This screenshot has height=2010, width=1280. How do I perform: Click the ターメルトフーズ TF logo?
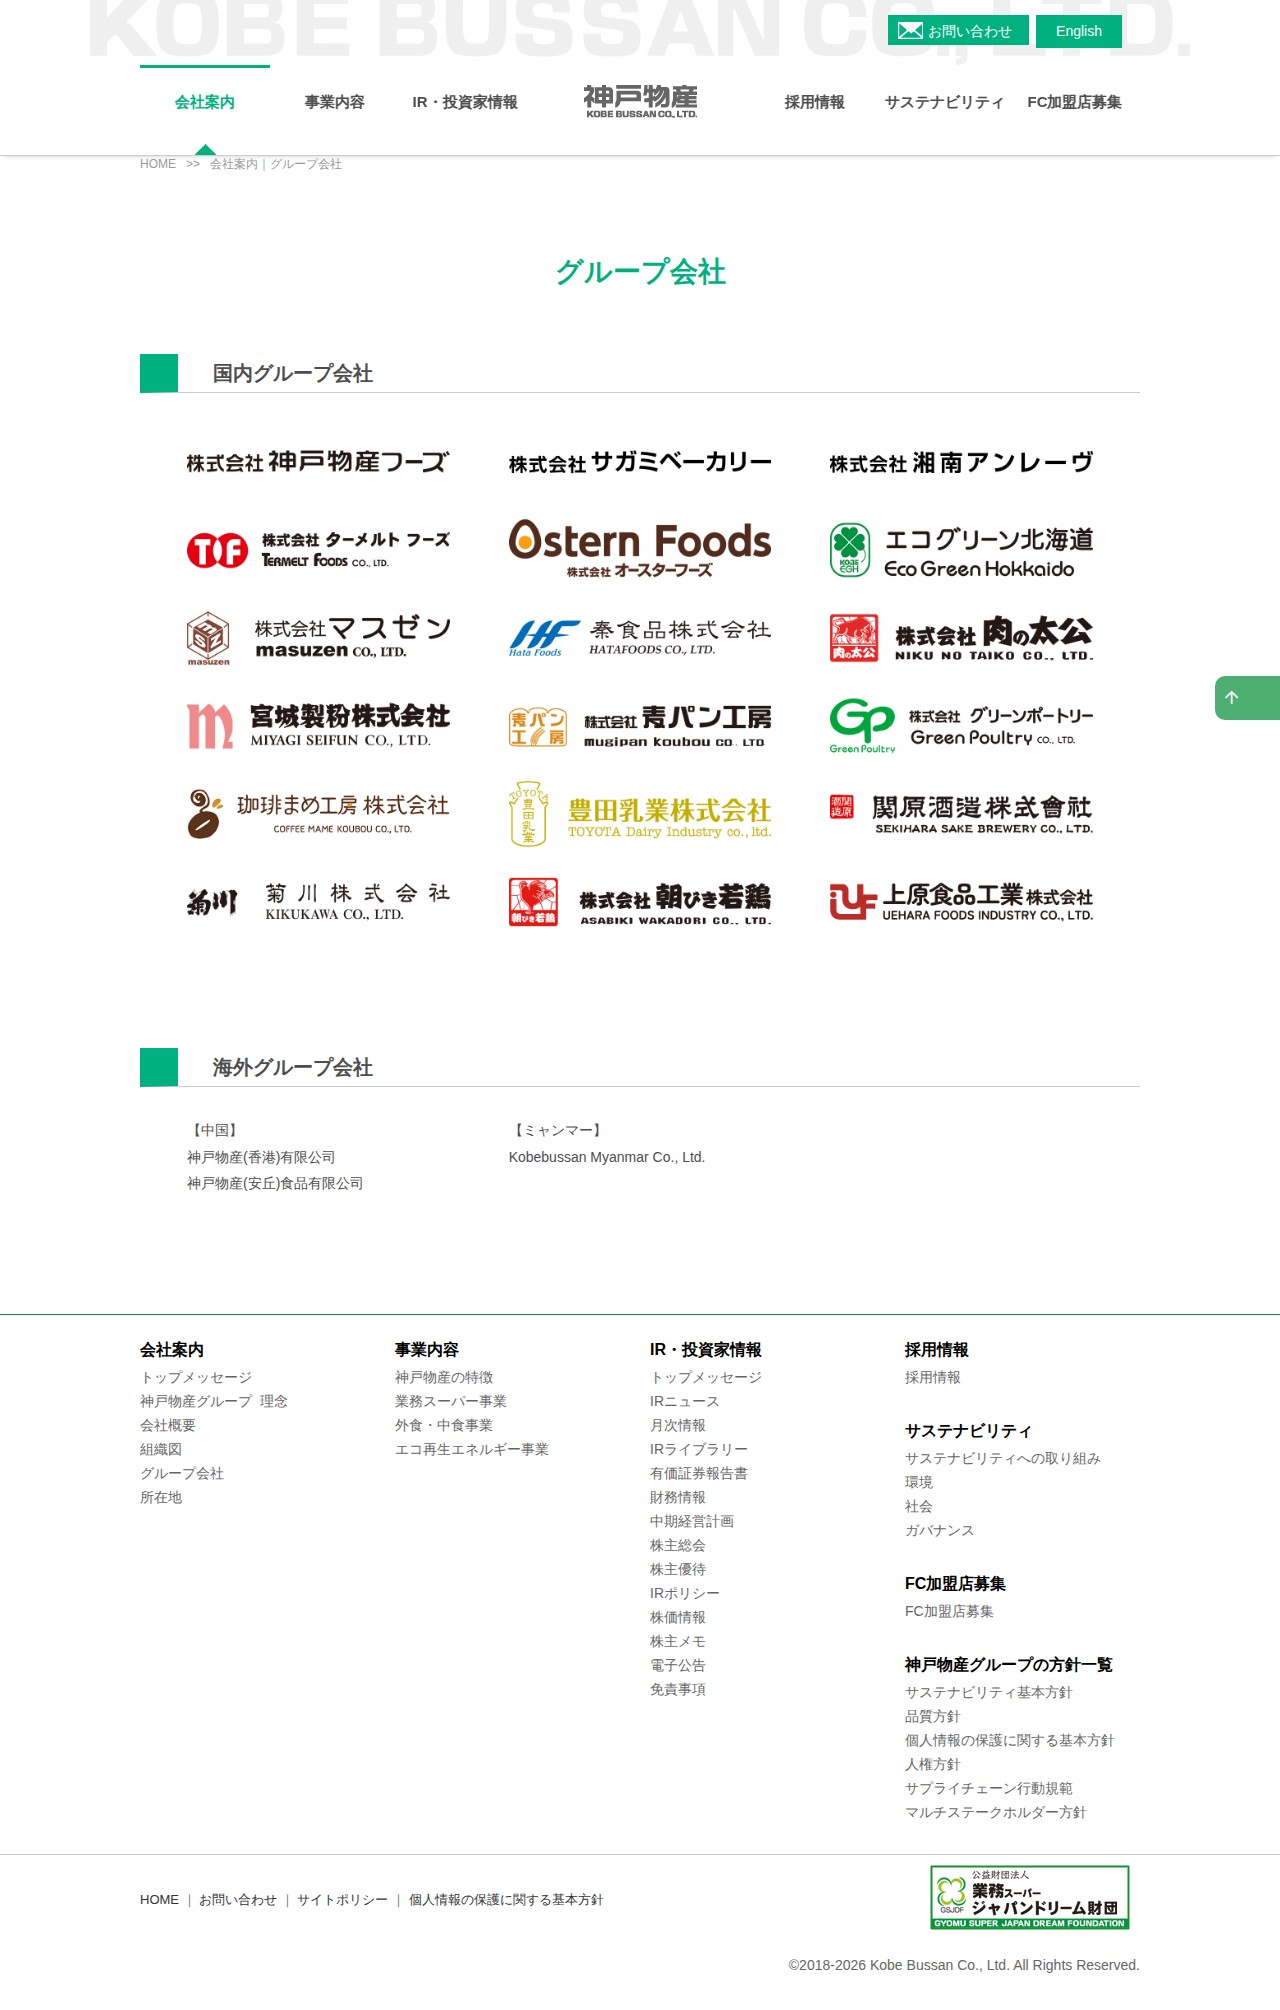pos(318,550)
